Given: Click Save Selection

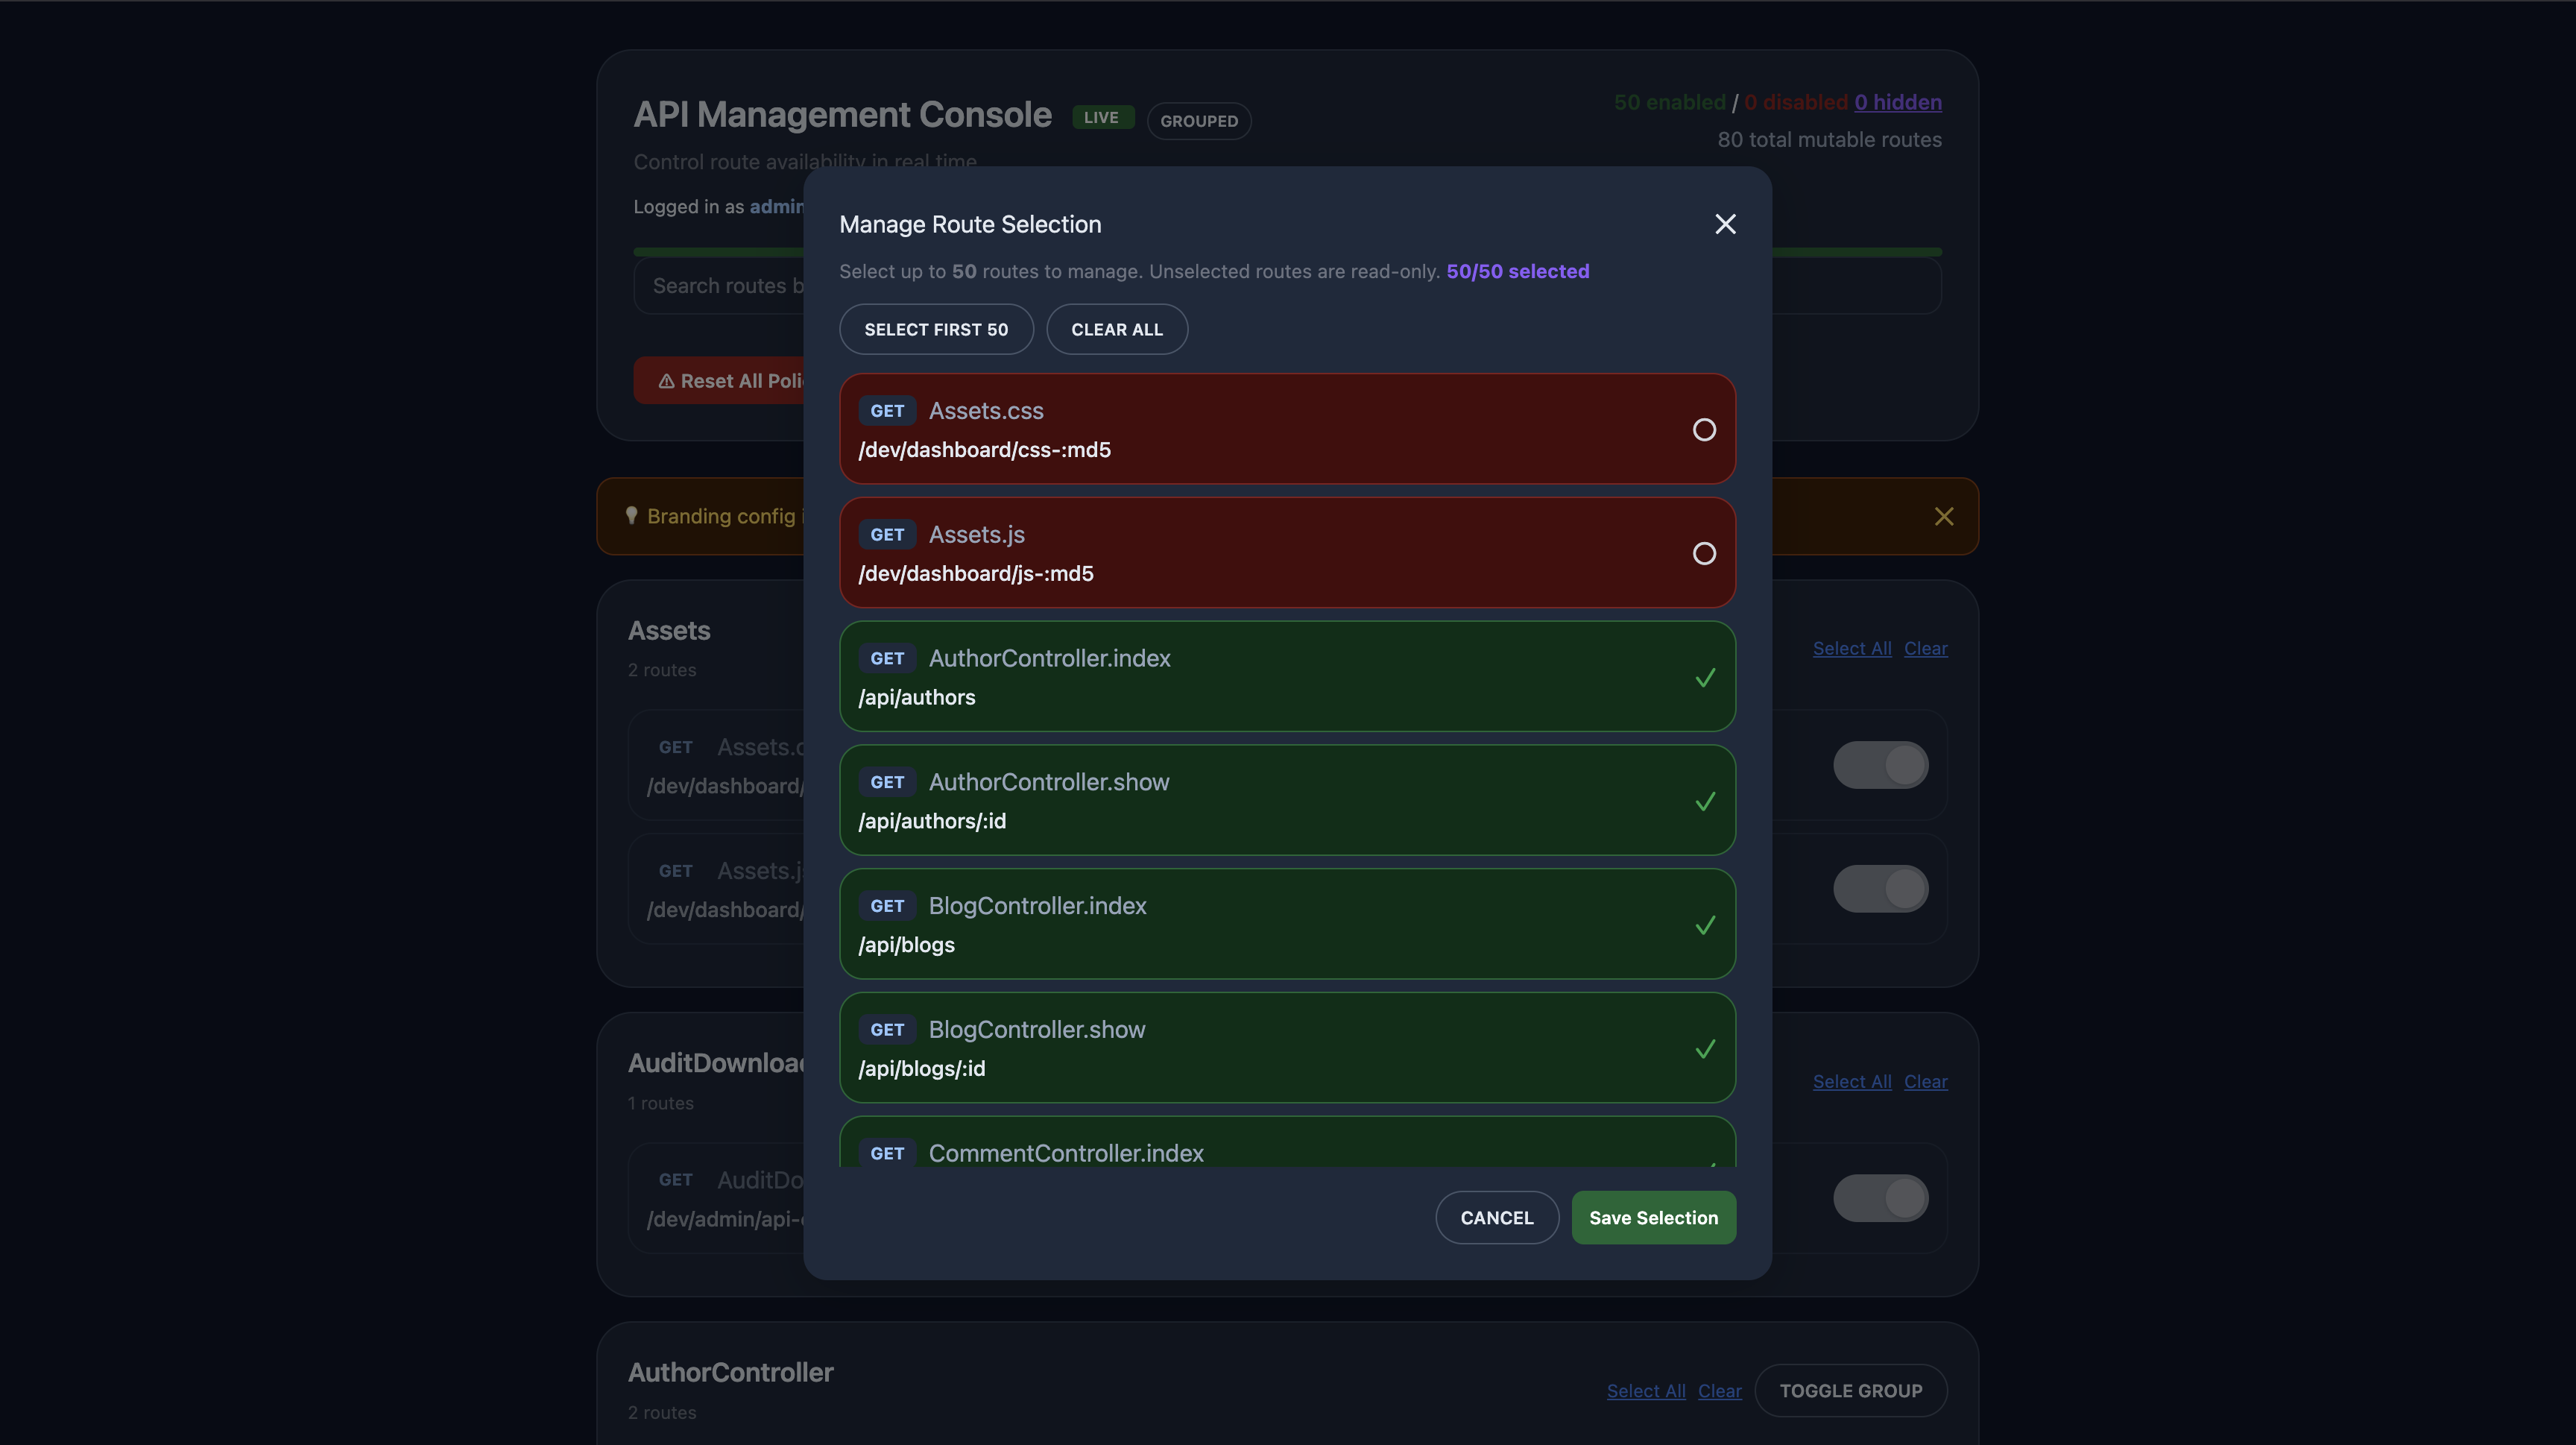Looking at the screenshot, I should point(1653,1217).
